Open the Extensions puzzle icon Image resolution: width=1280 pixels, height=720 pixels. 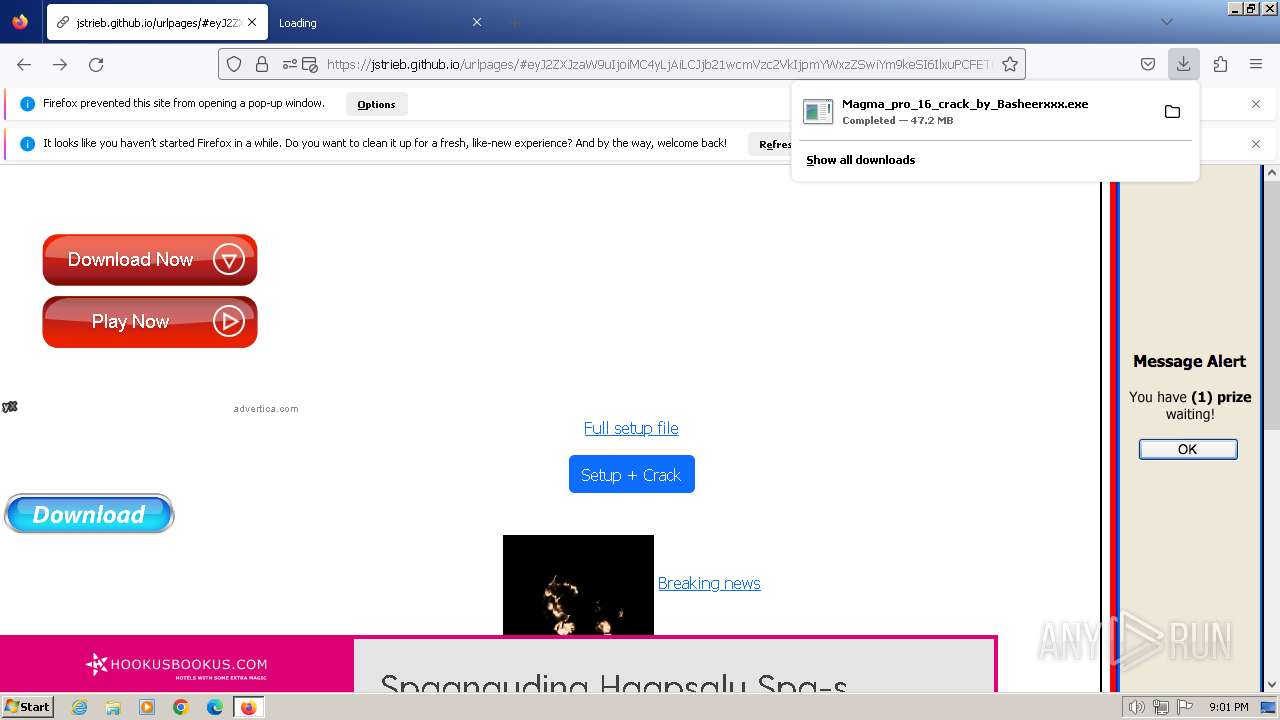point(1220,64)
